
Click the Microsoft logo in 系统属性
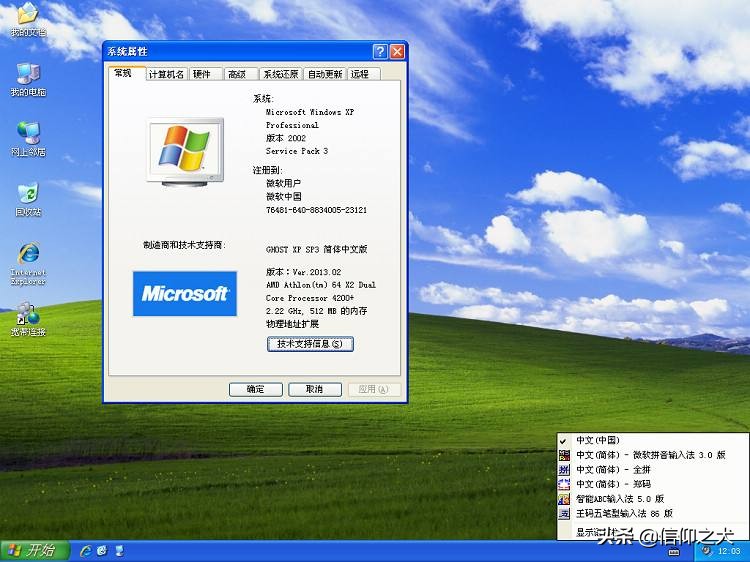(x=185, y=294)
